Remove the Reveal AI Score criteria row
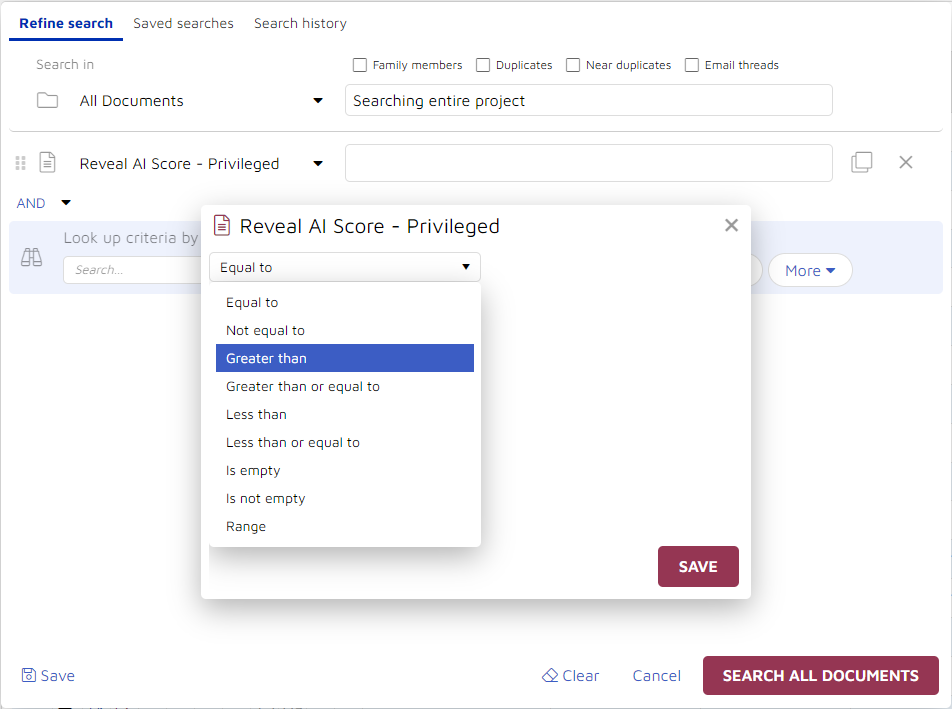This screenshot has width=952, height=709. tap(906, 162)
